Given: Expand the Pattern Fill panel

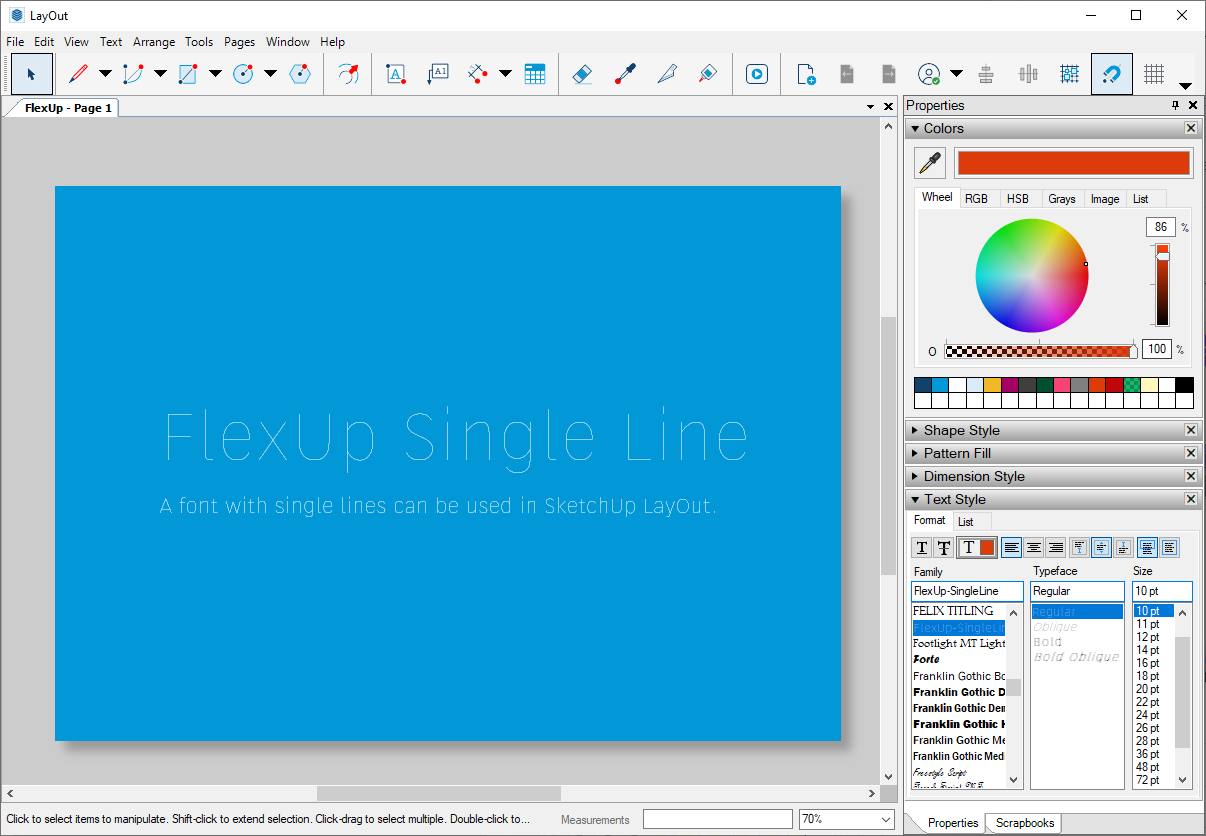Looking at the screenshot, I should [915, 454].
